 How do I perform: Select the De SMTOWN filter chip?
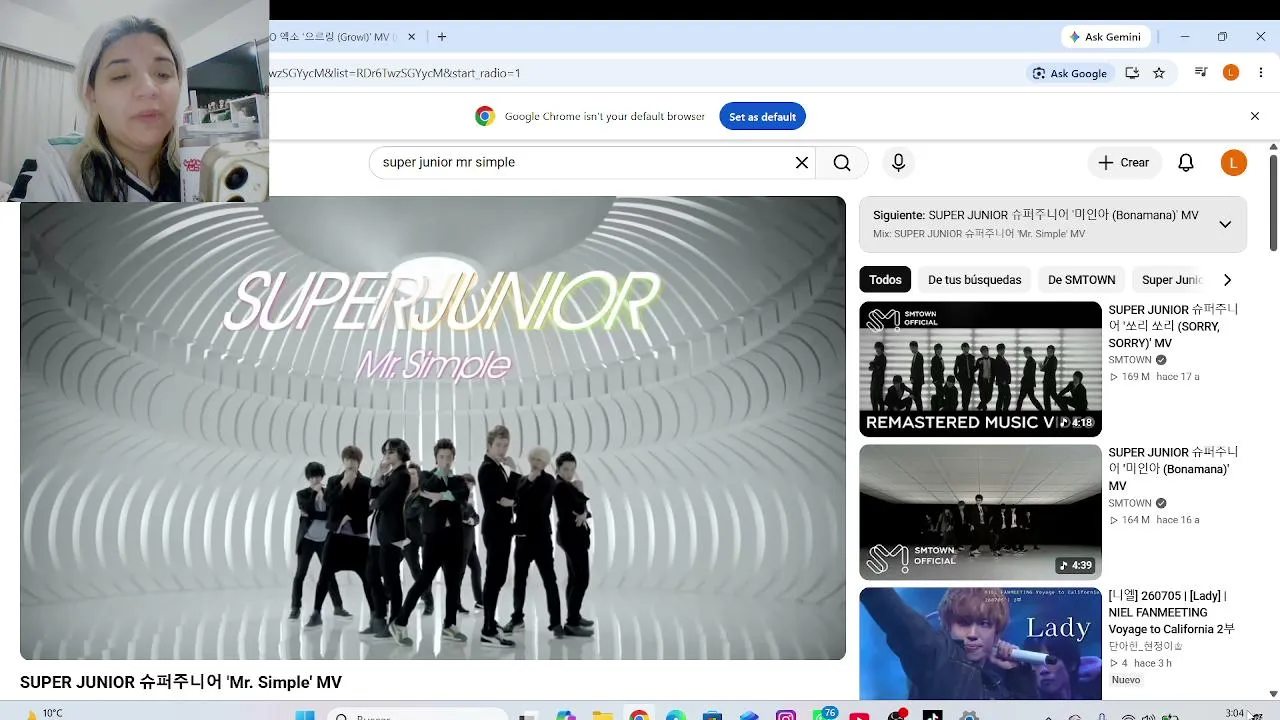1081,280
